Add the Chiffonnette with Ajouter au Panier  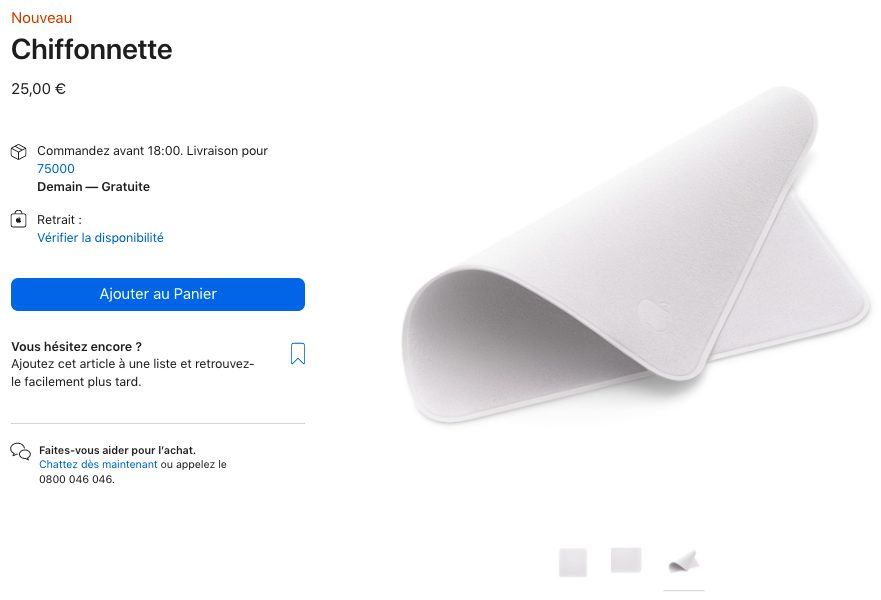coord(158,294)
